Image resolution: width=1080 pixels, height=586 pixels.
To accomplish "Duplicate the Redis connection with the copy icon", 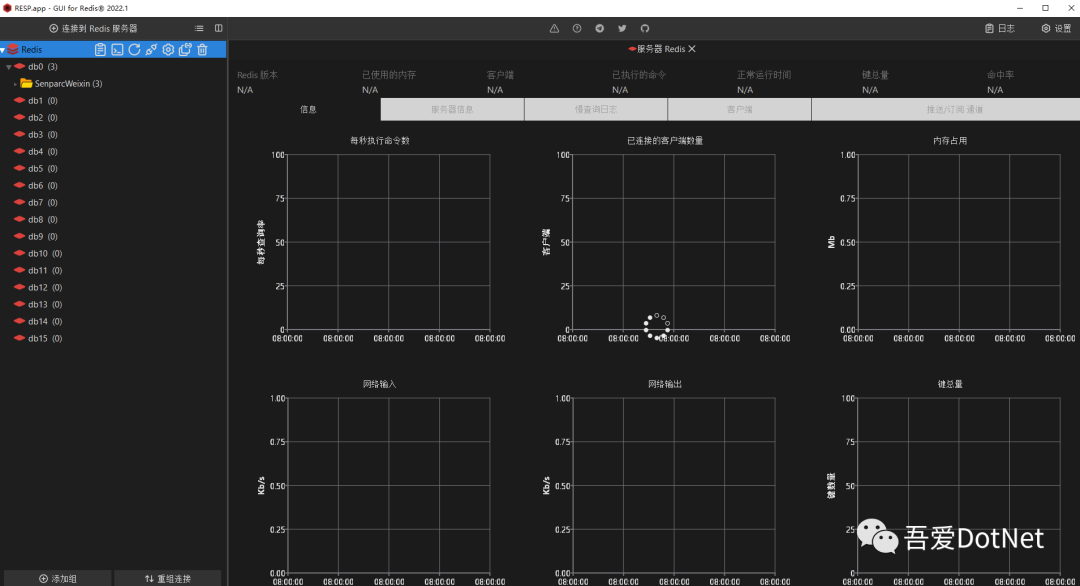I will [x=185, y=50].
